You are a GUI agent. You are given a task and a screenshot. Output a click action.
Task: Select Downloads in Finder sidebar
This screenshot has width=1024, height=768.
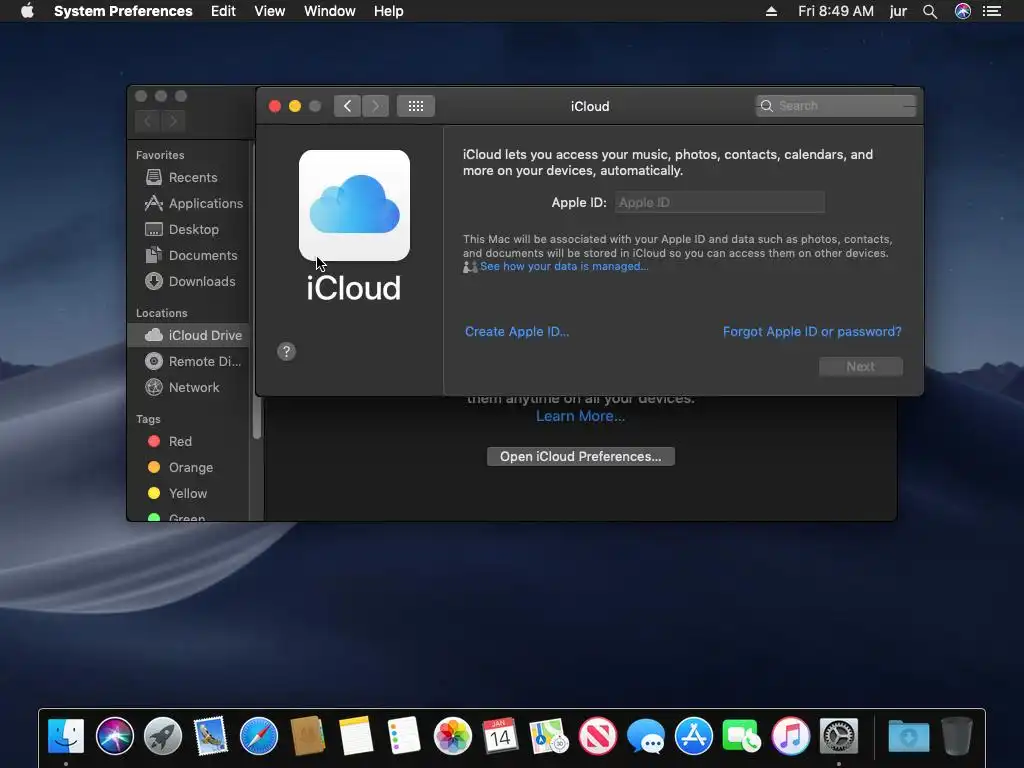189,281
